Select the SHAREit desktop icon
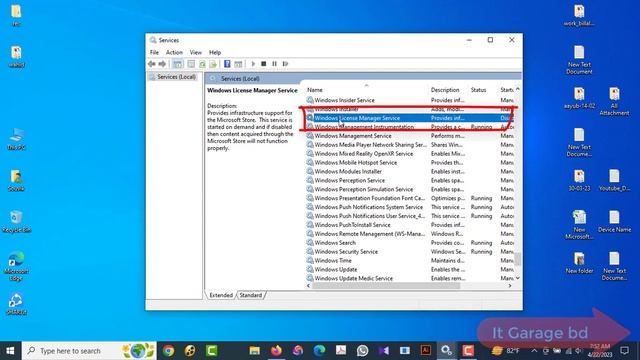Screen dimensions: 640x360 [x=16, y=304]
